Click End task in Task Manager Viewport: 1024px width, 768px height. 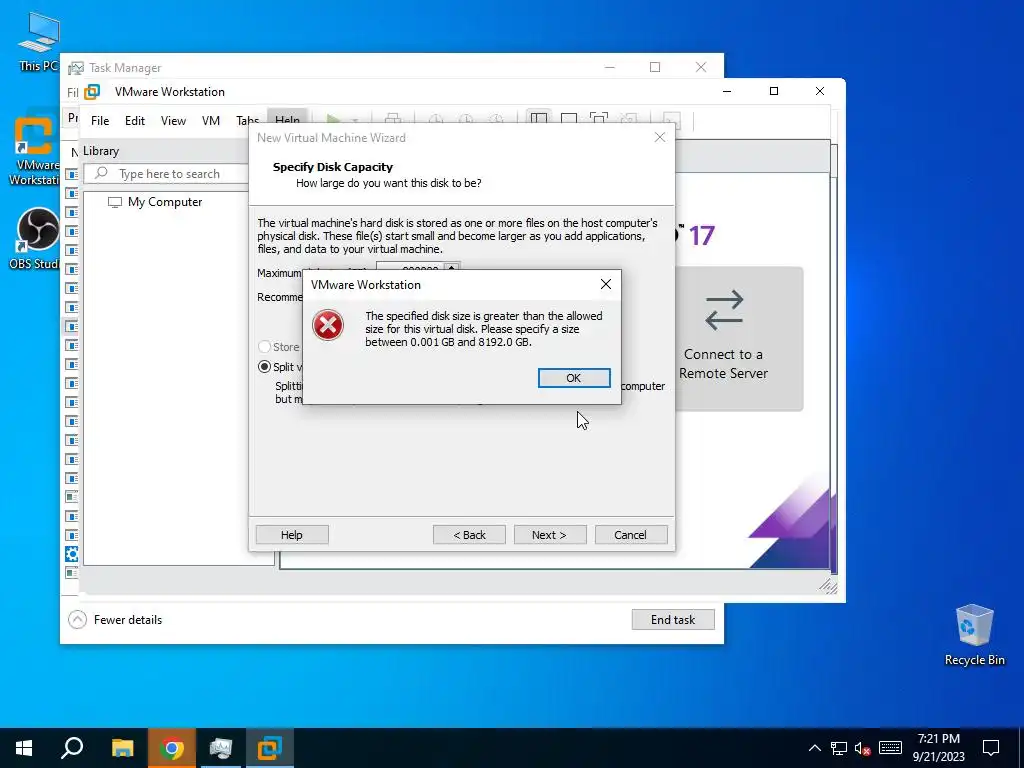pyautogui.click(x=673, y=620)
